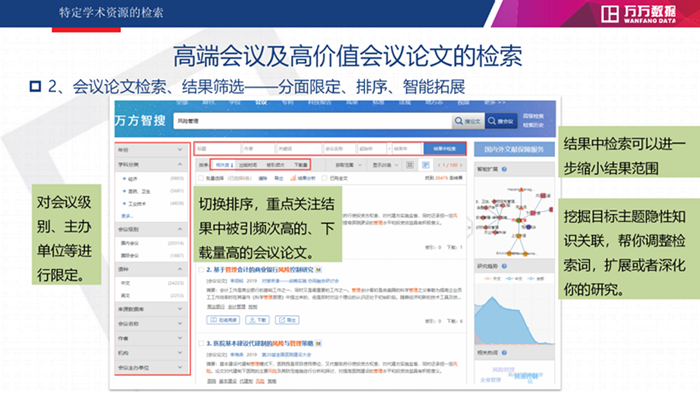This screenshot has width=700, height=393.
Task: Click the 搜论文 magnifier search button
Action: point(467,121)
